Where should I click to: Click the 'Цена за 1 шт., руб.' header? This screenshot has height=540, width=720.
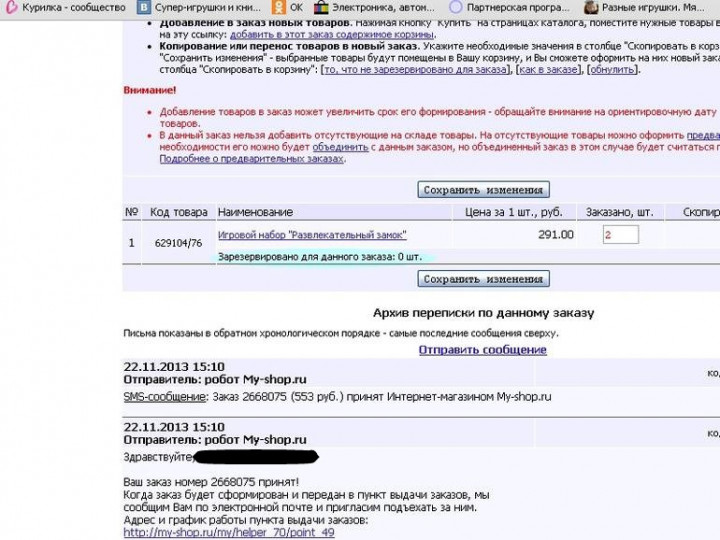513,212
